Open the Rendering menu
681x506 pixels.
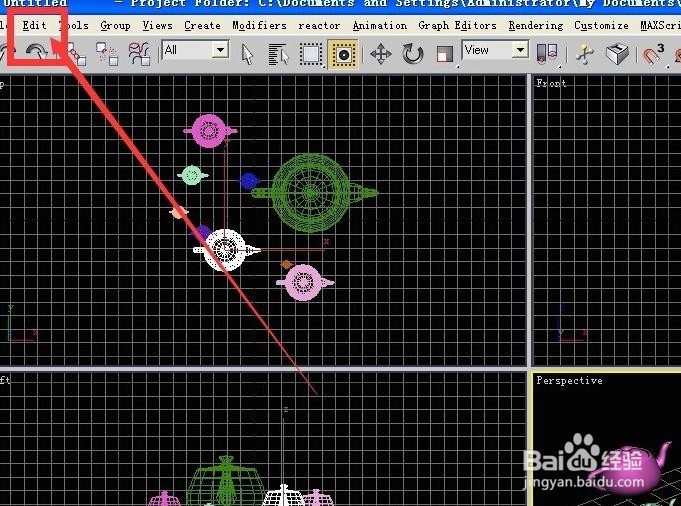pos(536,26)
